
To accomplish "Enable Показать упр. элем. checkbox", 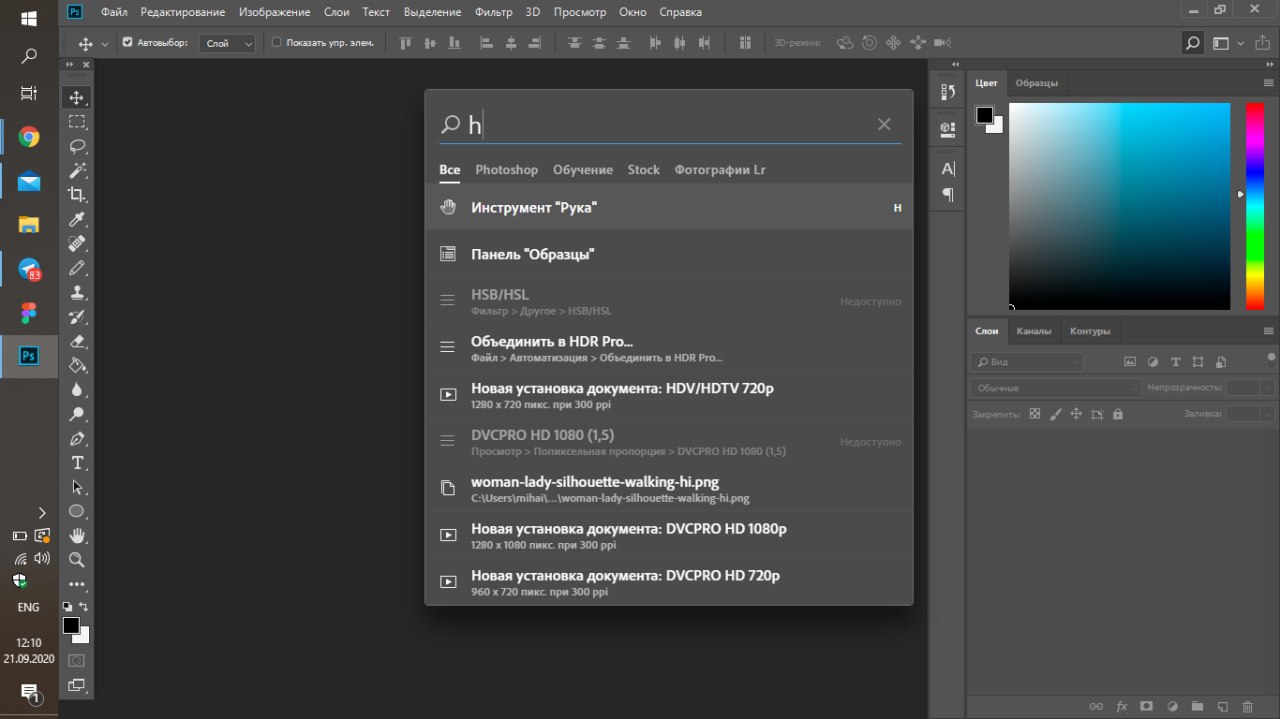I will tap(277, 43).
